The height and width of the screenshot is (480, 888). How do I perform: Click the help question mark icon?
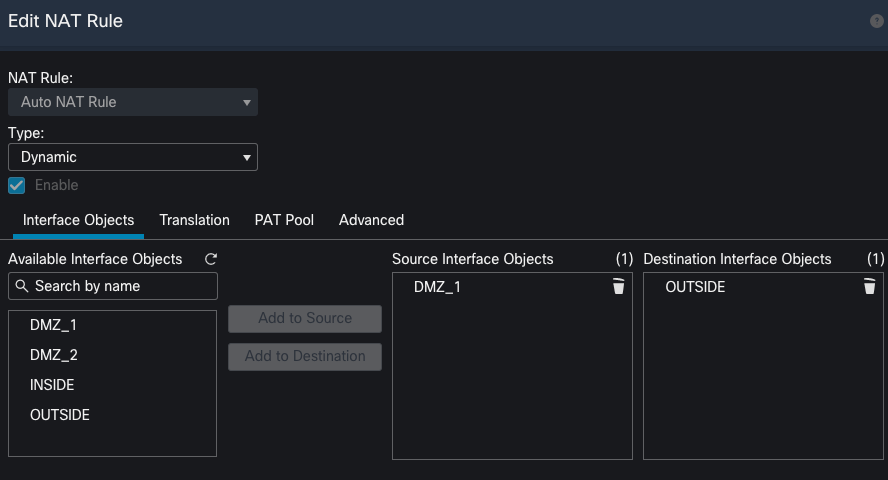click(x=876, y=21)
